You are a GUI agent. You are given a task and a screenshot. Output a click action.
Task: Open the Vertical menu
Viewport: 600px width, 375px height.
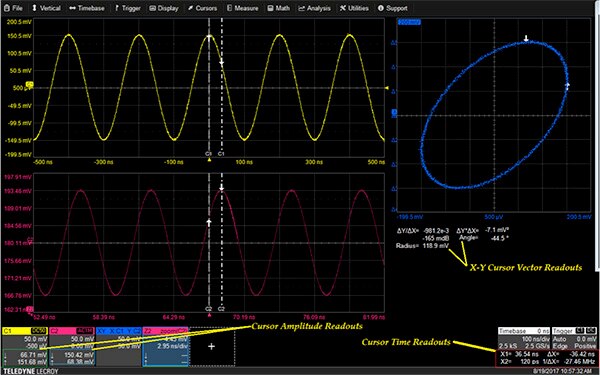pyautogui.click(x=46, y=8)
